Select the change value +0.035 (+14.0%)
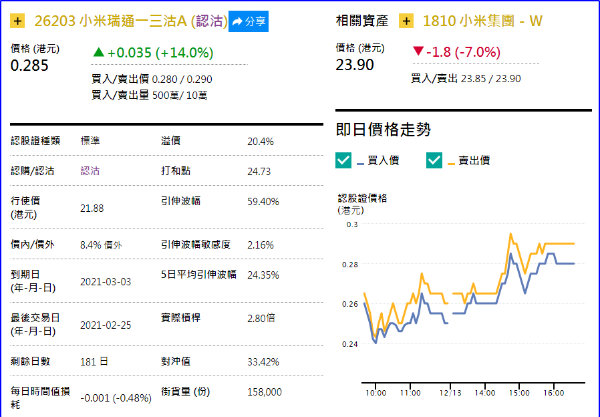The image size is (600, 417). pyautogui.click(x=153, y=52)
